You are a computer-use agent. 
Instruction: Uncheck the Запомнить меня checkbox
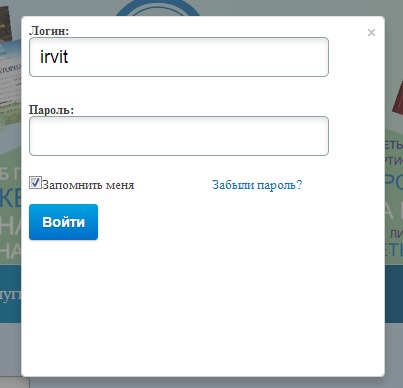coord(35,183)
